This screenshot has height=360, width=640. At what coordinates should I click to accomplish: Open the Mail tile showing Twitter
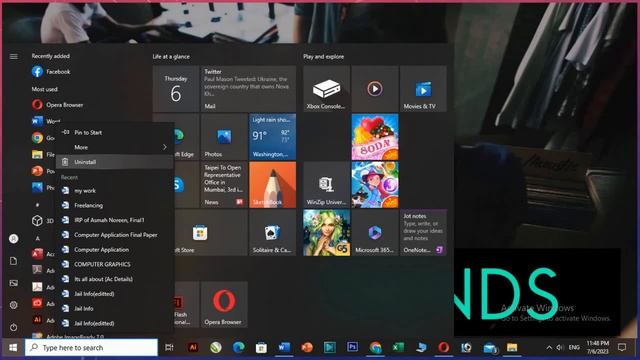248,89
